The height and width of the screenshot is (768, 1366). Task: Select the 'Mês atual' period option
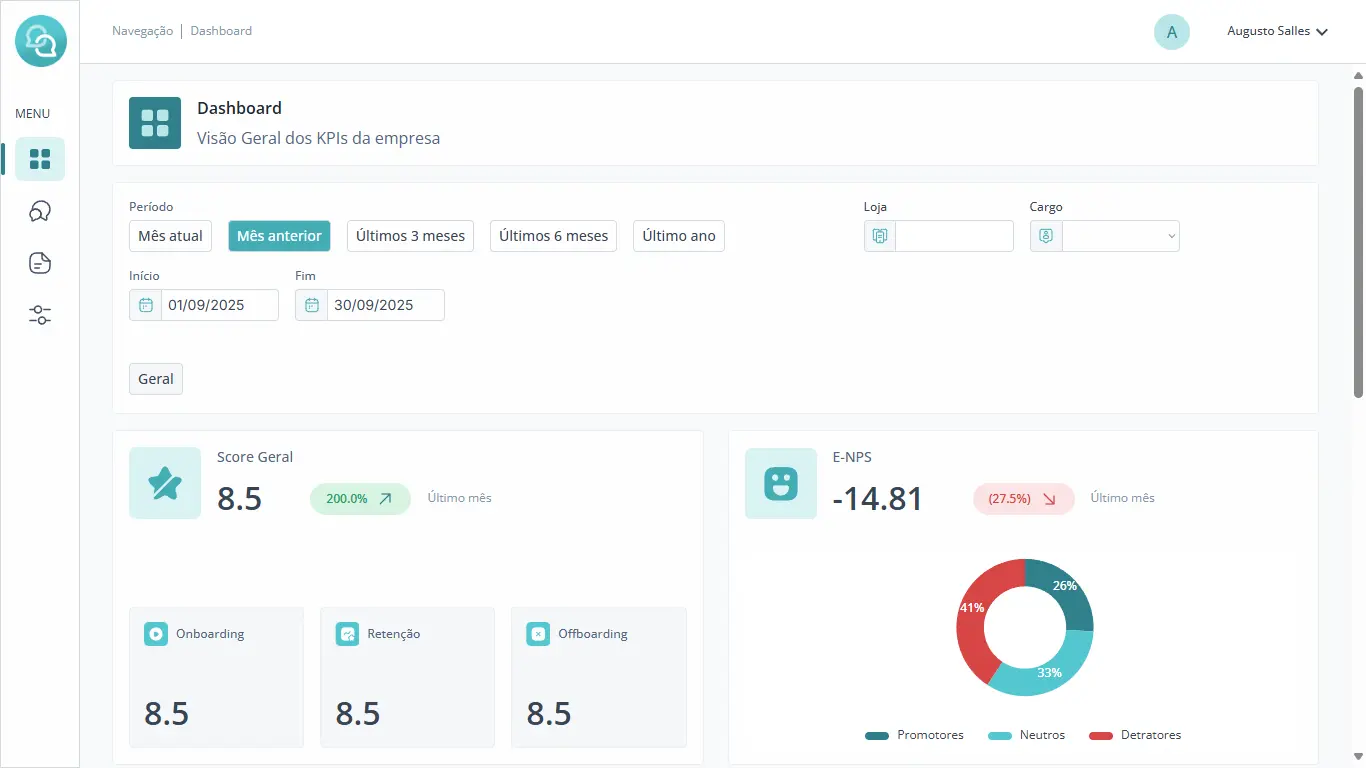[170, 236]
